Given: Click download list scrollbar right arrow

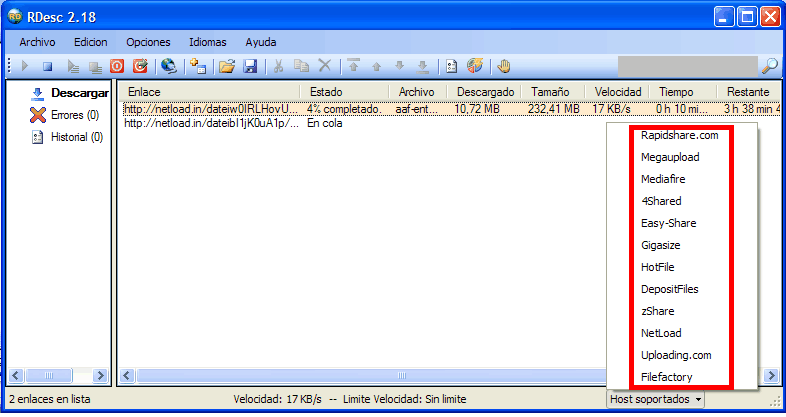Looking at the screenshot, I should point(771,375).
